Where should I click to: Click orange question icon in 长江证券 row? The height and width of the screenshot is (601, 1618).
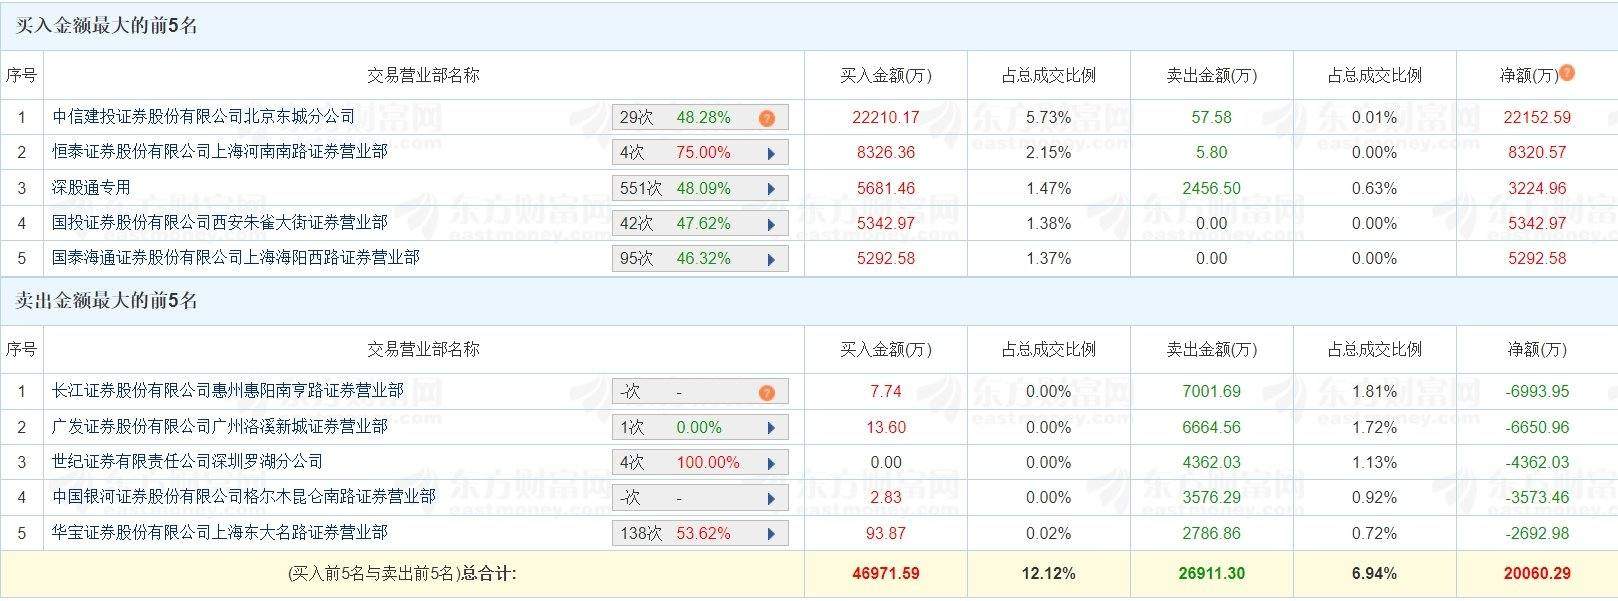pyautogui.click(x=767, y=392)
